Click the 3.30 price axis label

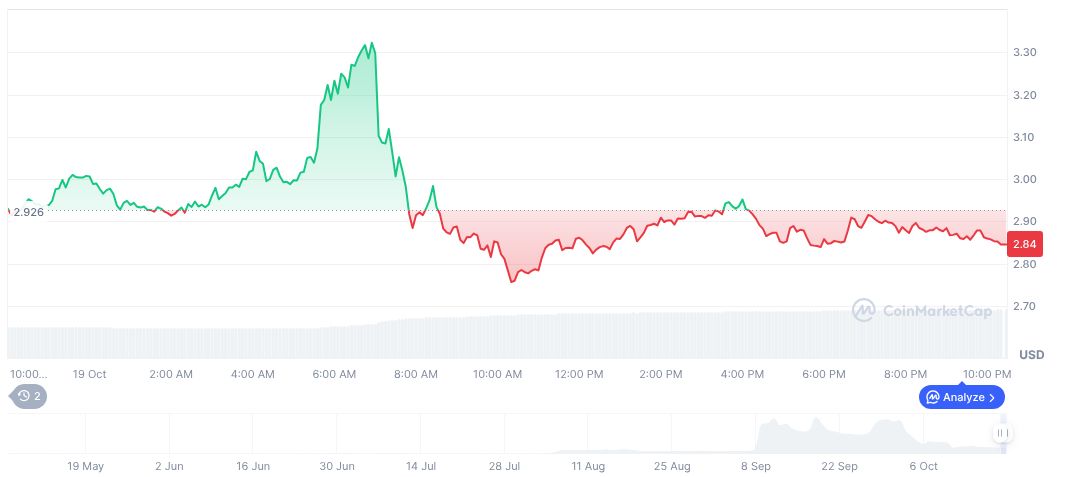[x=1024, y=52]
